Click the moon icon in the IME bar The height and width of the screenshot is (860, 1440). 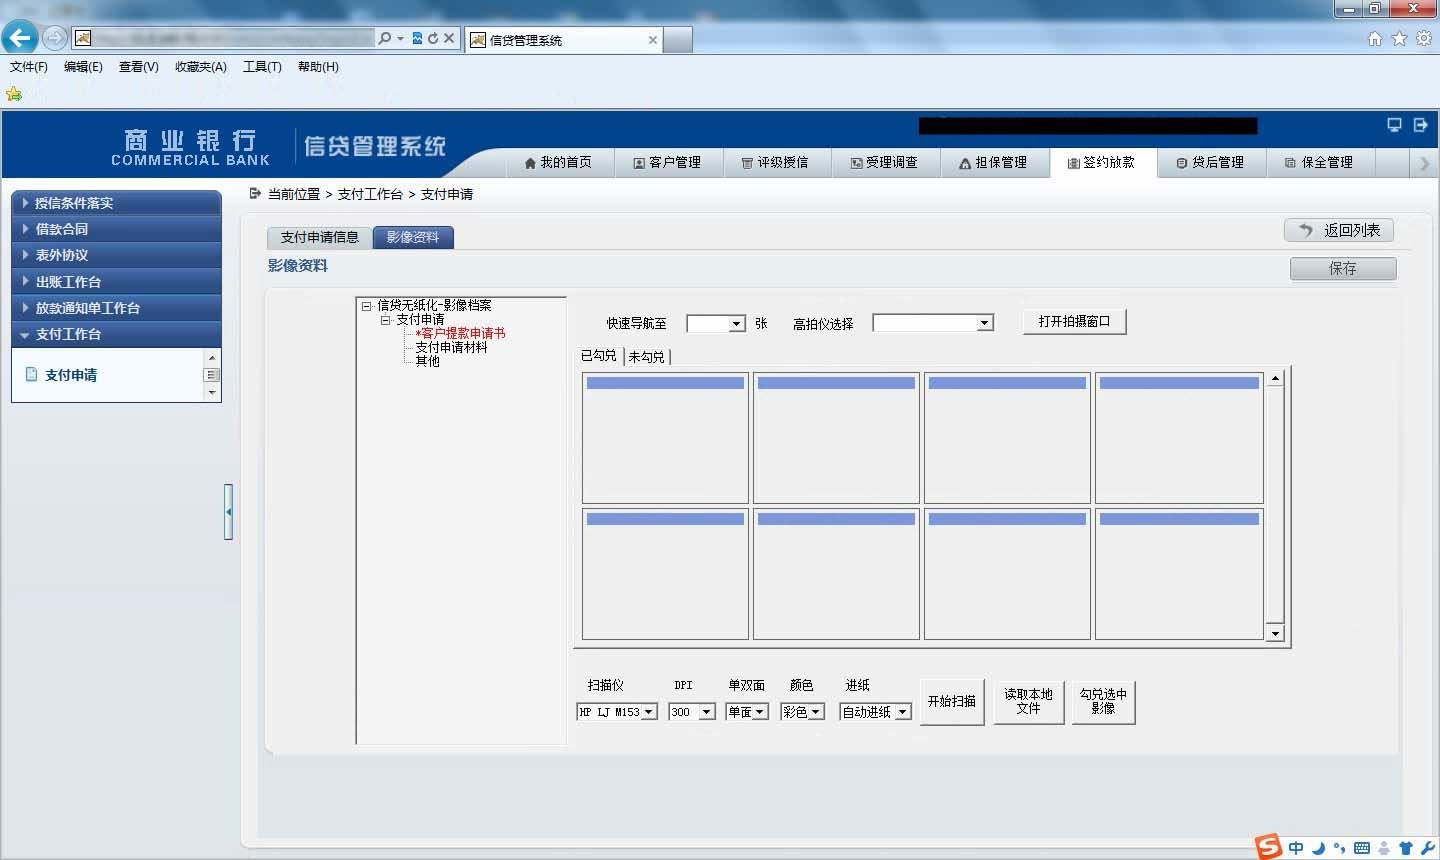pyautogui.click(x=1318, y=848)
